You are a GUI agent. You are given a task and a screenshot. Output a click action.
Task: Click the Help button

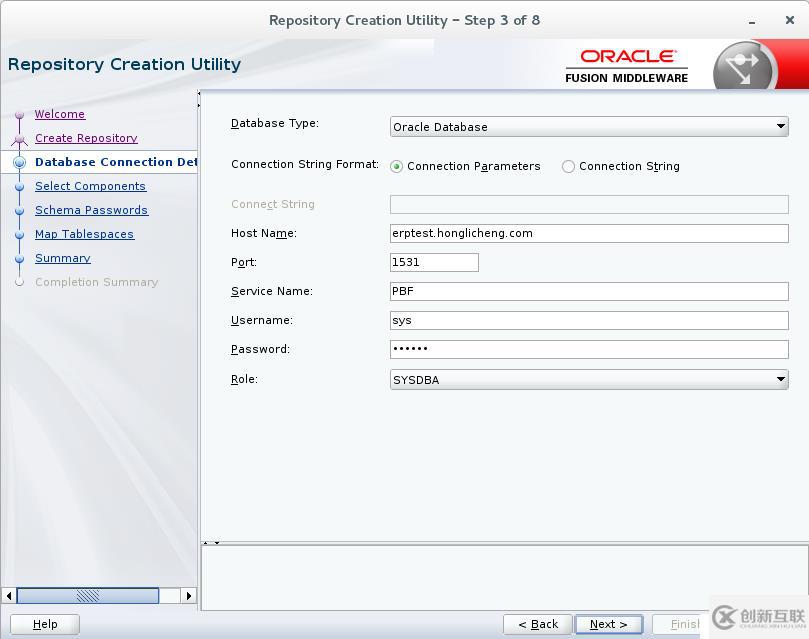point(44,623)
